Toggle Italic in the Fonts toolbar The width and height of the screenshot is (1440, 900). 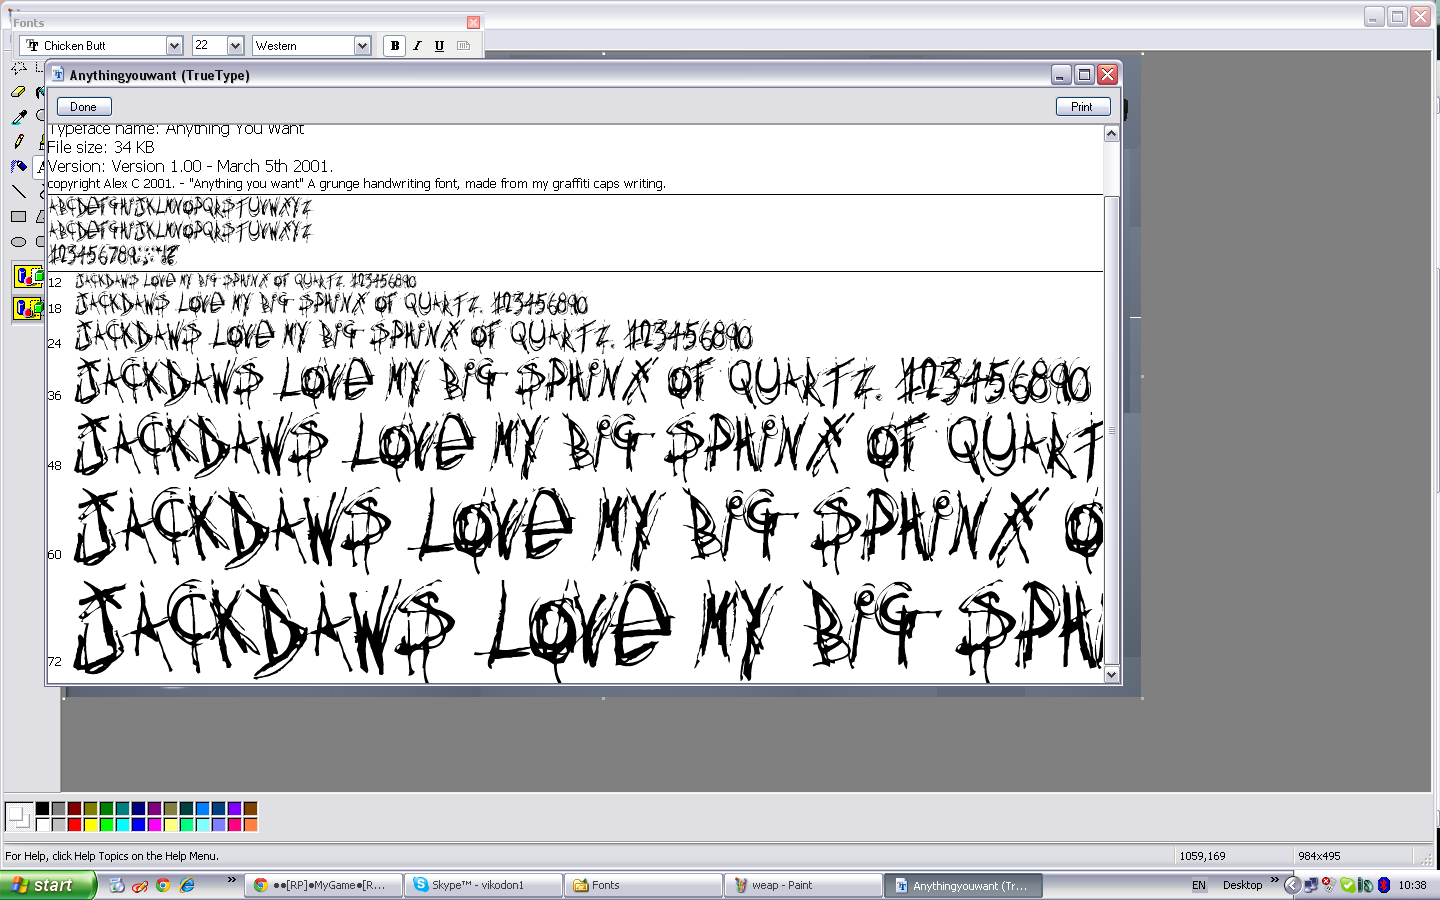417,46
